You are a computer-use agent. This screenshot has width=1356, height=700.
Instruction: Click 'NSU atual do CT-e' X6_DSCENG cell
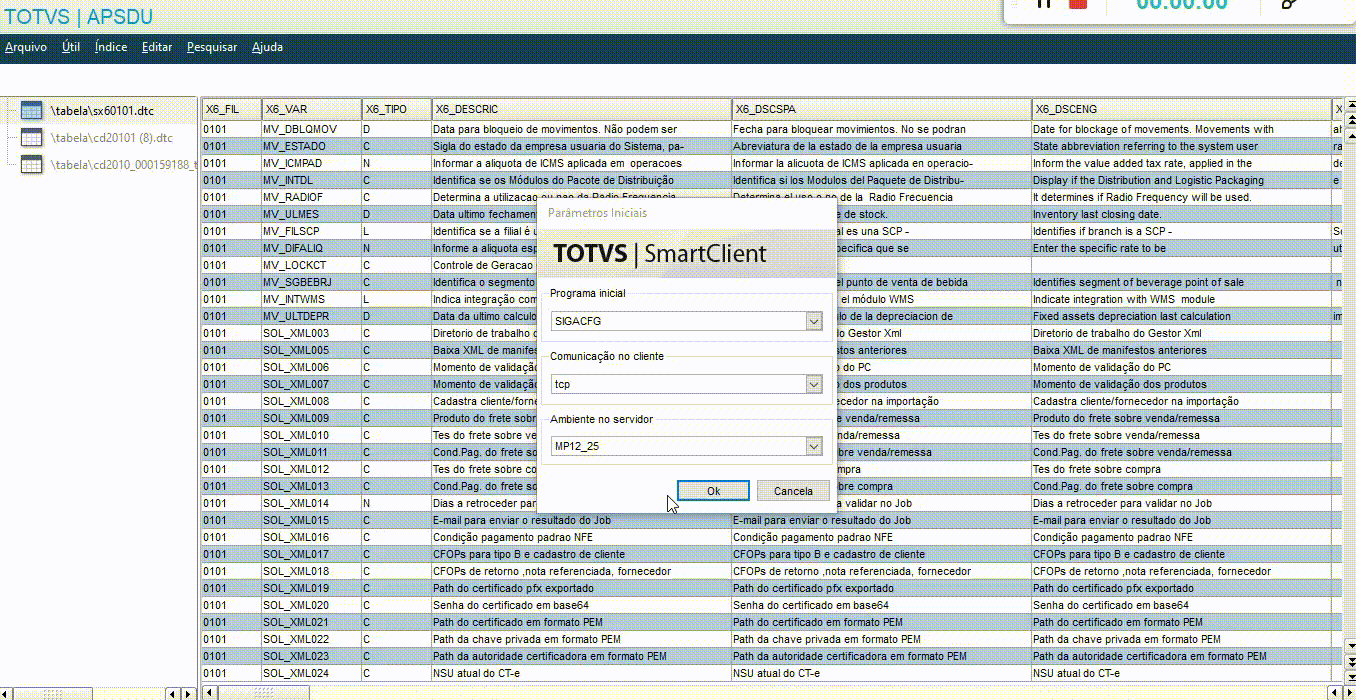click(x=1181, y=673)
